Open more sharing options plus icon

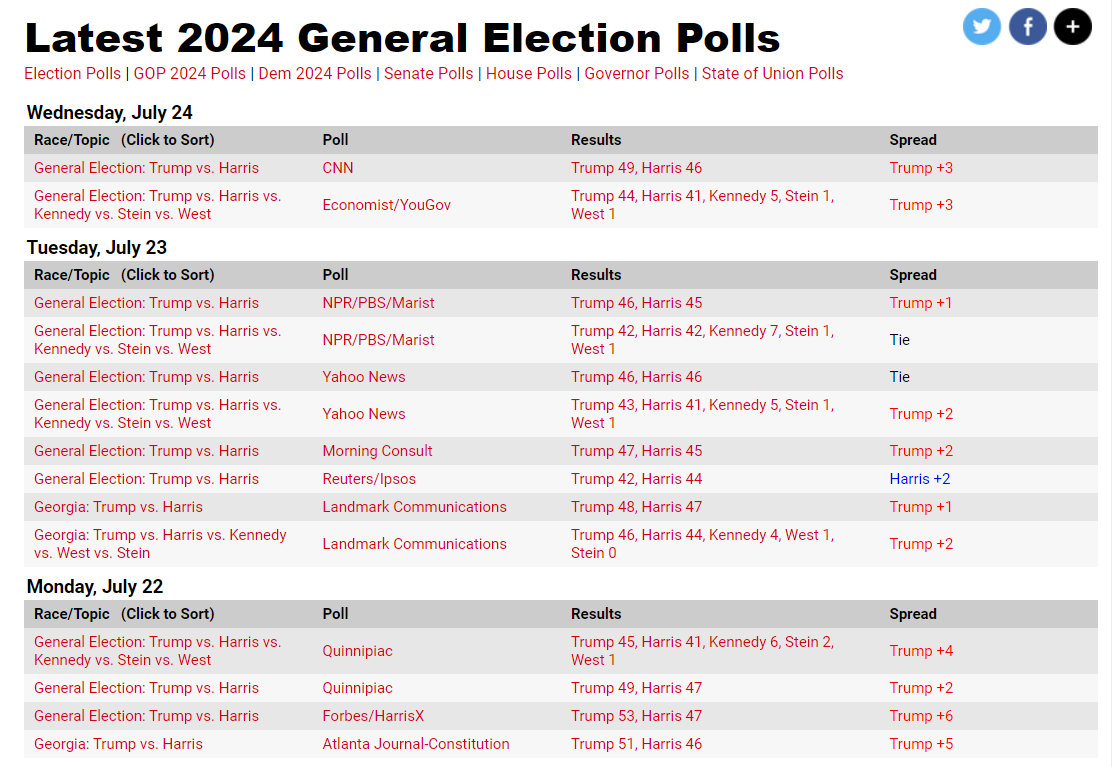coord(1072,27)
